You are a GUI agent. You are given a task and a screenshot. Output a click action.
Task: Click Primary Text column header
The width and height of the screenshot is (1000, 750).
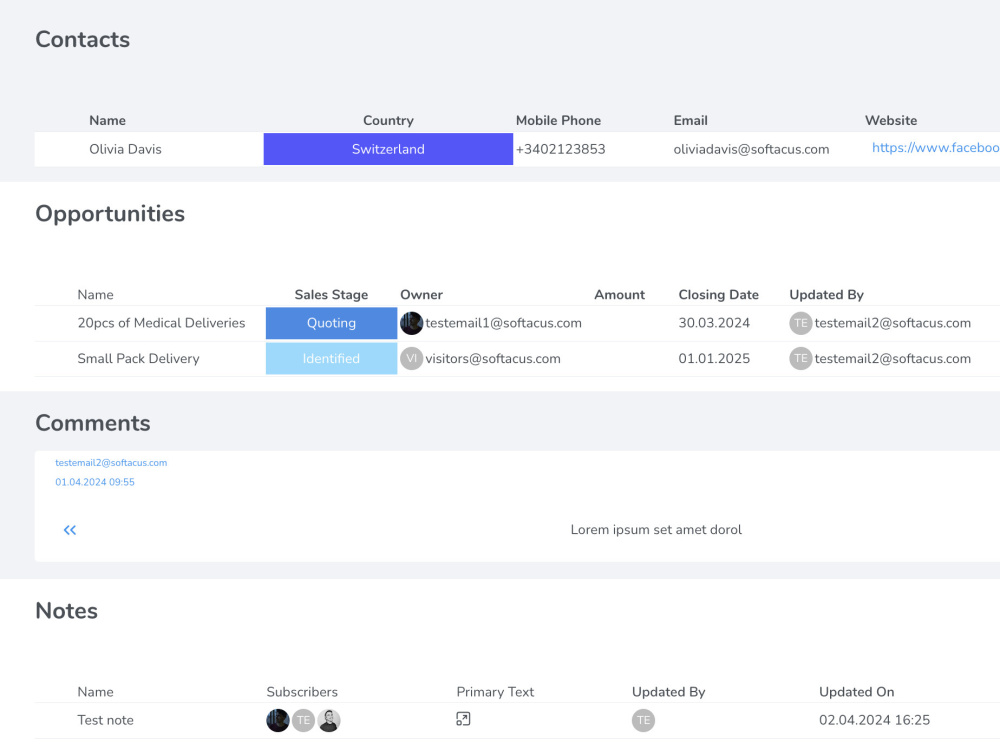pos(496,692)
